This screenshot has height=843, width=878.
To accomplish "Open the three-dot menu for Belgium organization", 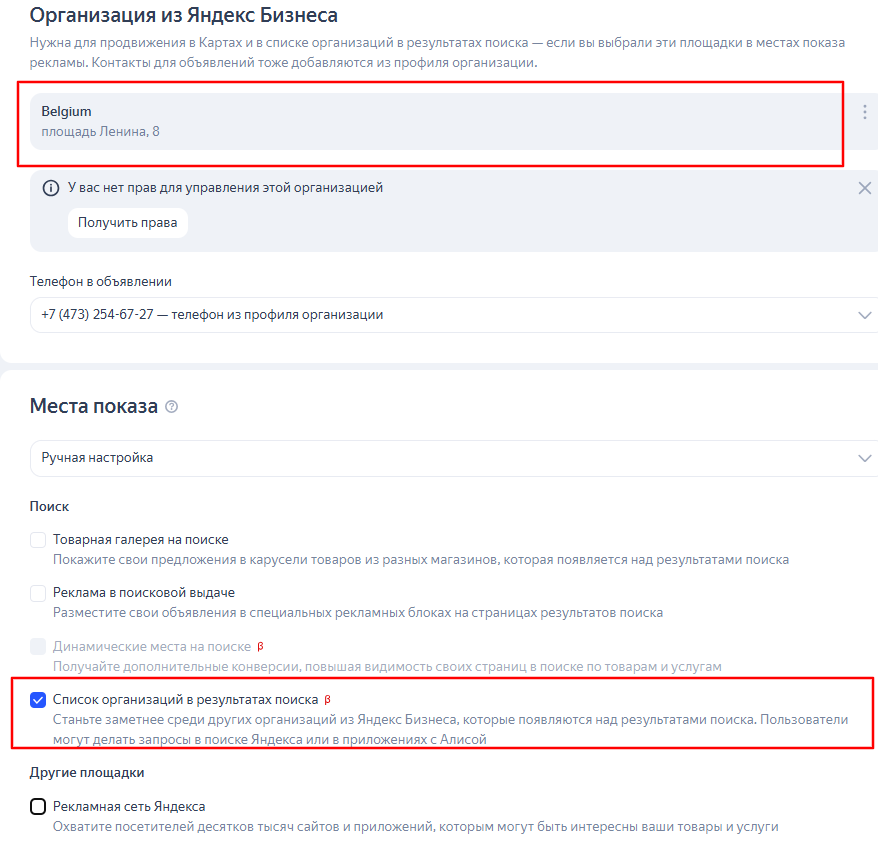I will 865,112.
